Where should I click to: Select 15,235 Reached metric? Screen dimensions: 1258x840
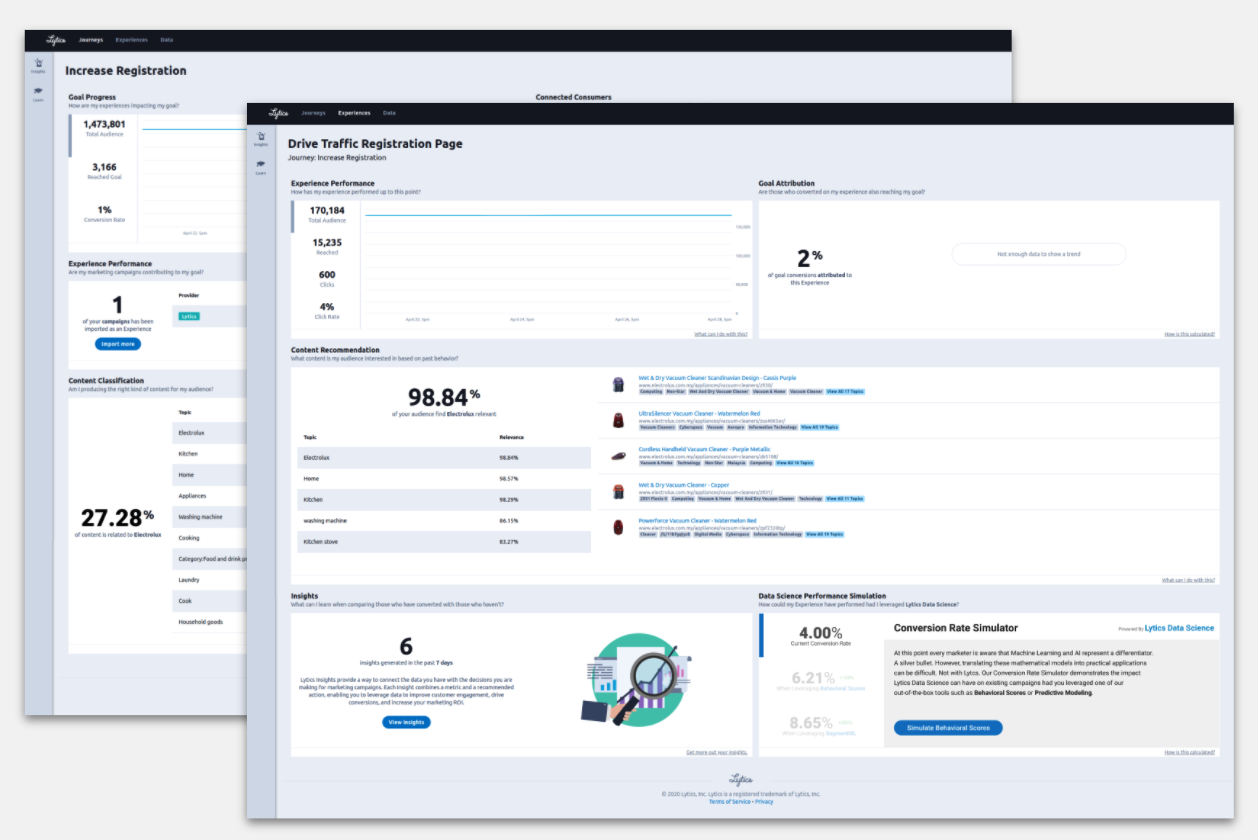click(327, 246)
